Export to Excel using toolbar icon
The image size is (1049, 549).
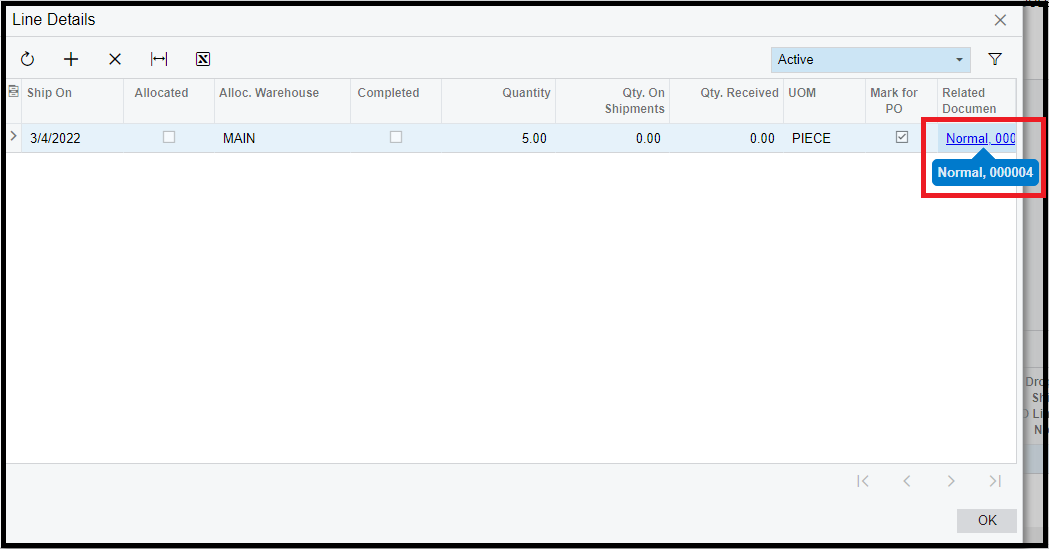[x=203, y=60]
